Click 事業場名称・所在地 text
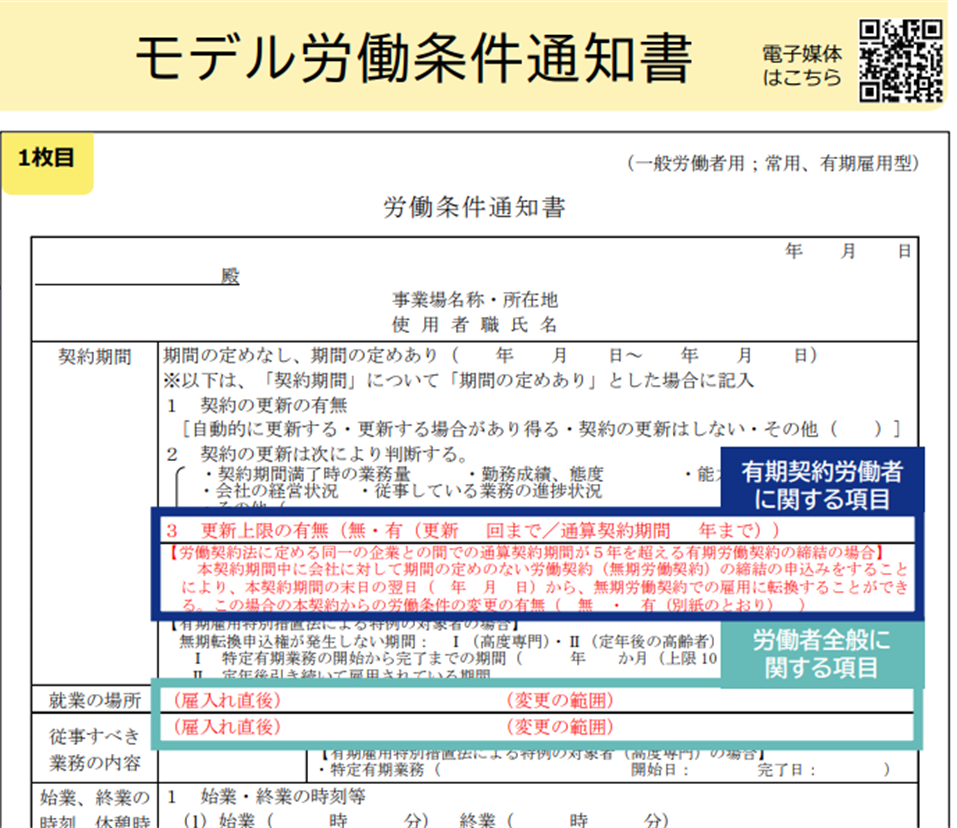 [x=474, y=300]
